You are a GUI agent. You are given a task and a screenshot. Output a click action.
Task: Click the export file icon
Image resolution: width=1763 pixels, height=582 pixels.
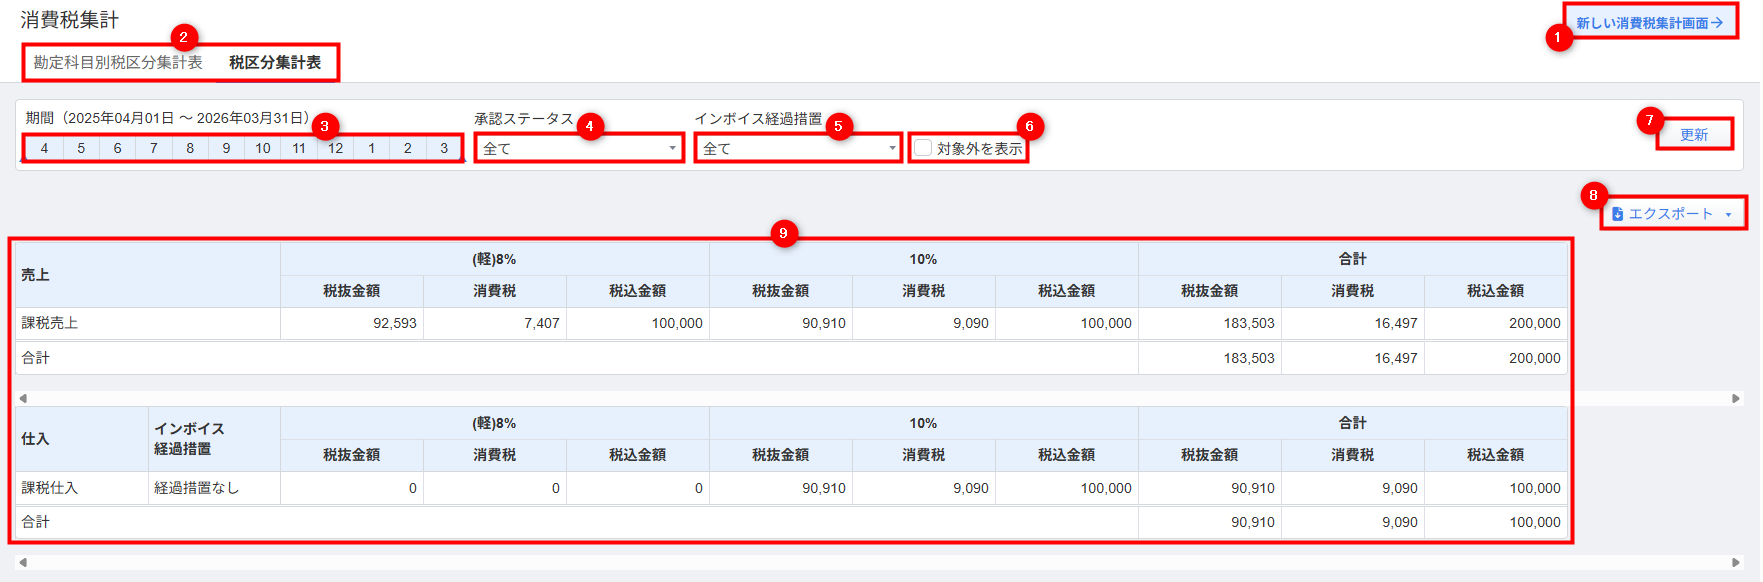click(1617, 214)
